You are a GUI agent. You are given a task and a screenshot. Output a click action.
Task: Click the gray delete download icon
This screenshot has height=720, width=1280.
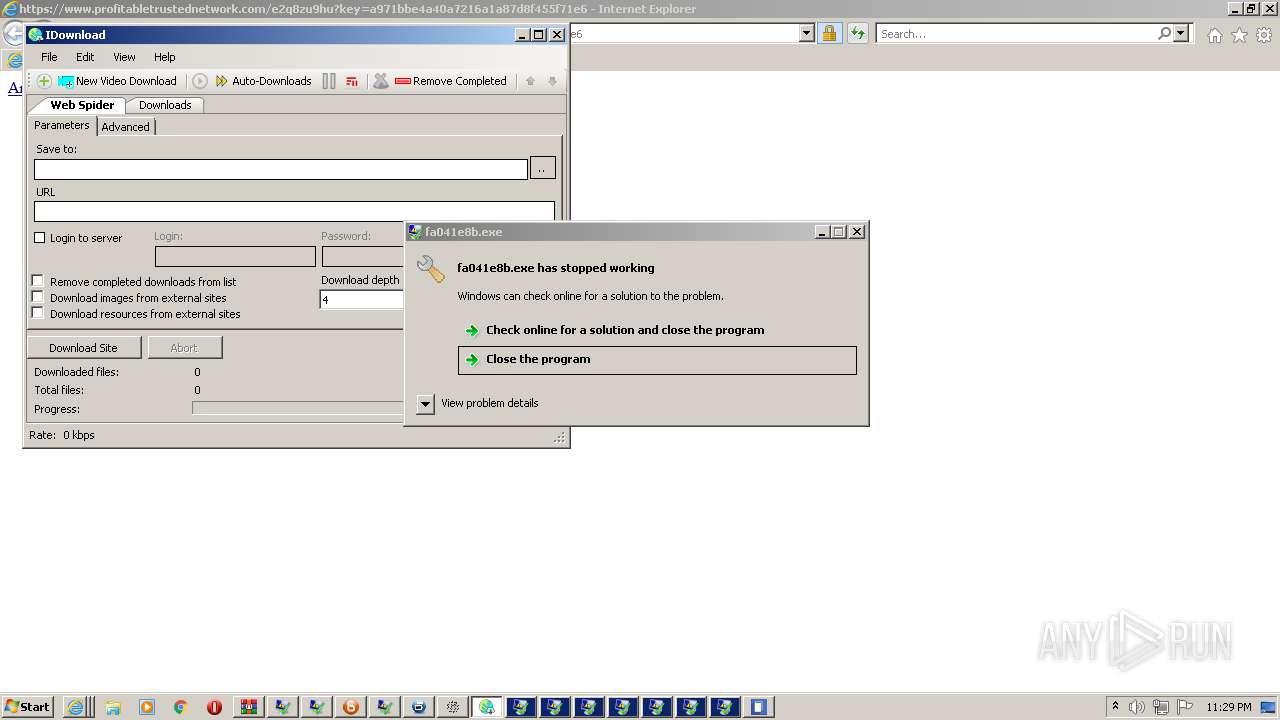pyautogui.click(x=381, y=81)
